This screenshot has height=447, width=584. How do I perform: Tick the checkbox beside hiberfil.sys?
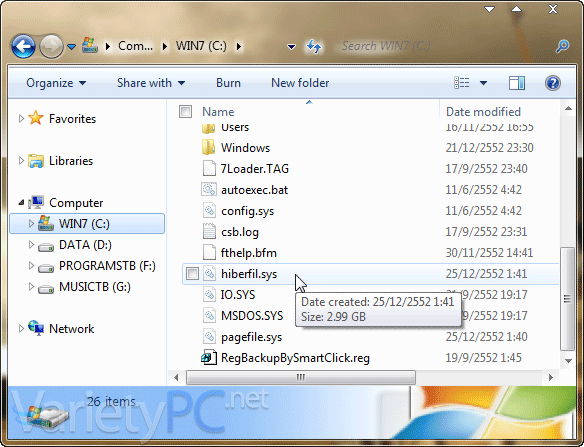click(x=192, y=274)
